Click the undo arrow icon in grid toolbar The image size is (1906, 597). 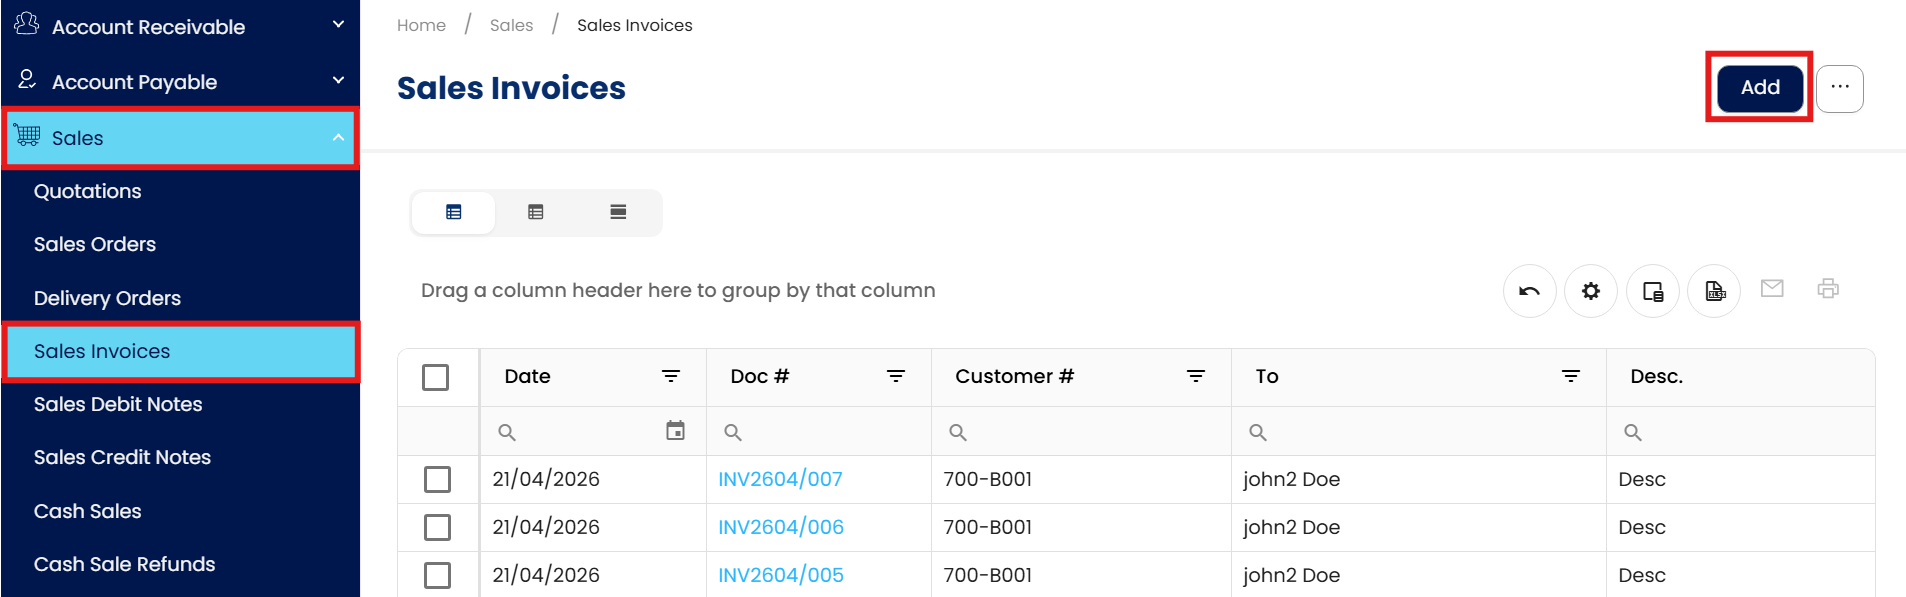(1529, 291)
